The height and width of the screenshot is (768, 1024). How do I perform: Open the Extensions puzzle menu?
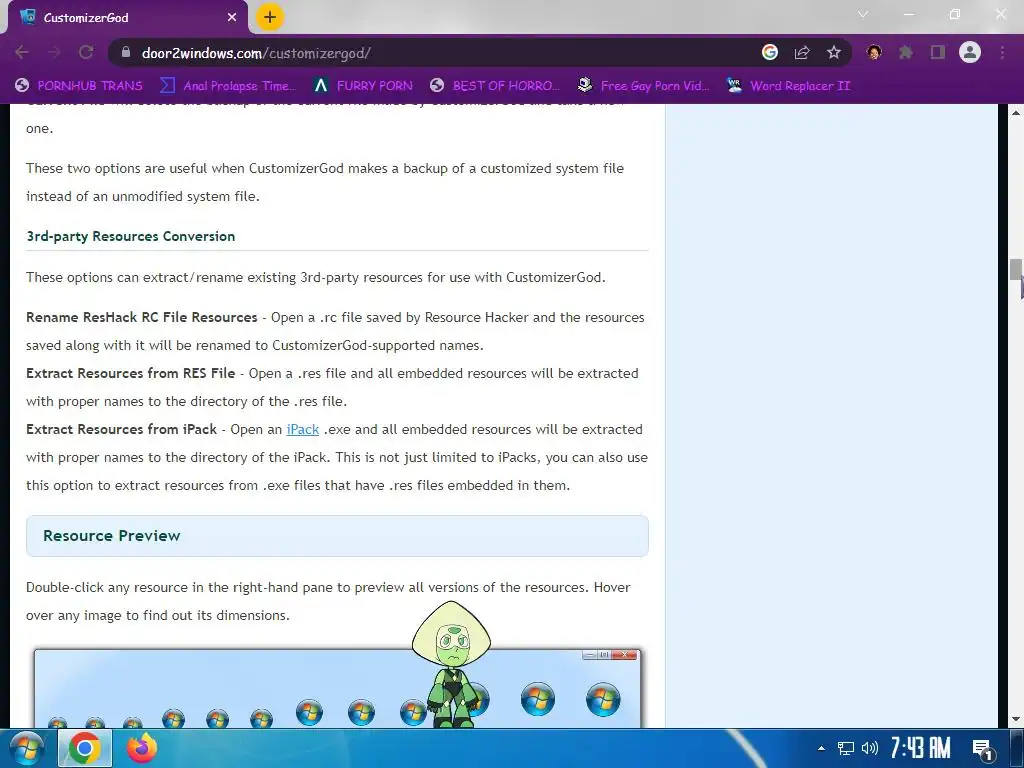point(906,52)
